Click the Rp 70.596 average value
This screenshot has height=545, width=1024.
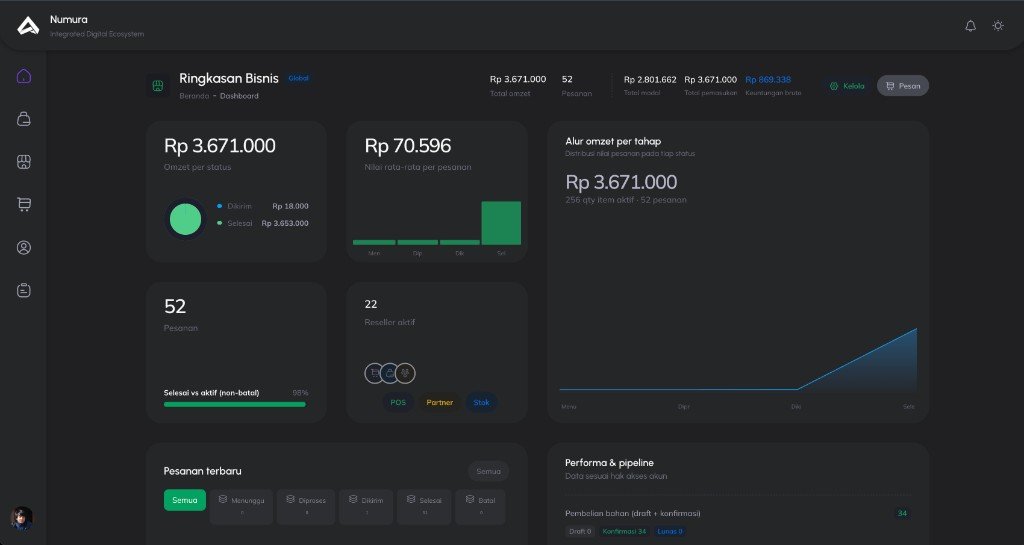408,146
